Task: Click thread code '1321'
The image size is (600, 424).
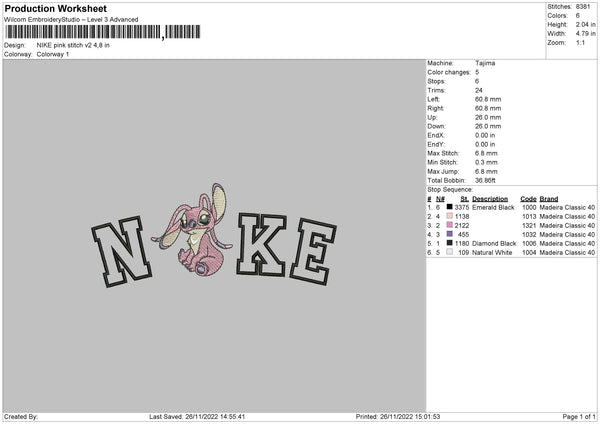Action: [x=529, y=225]
